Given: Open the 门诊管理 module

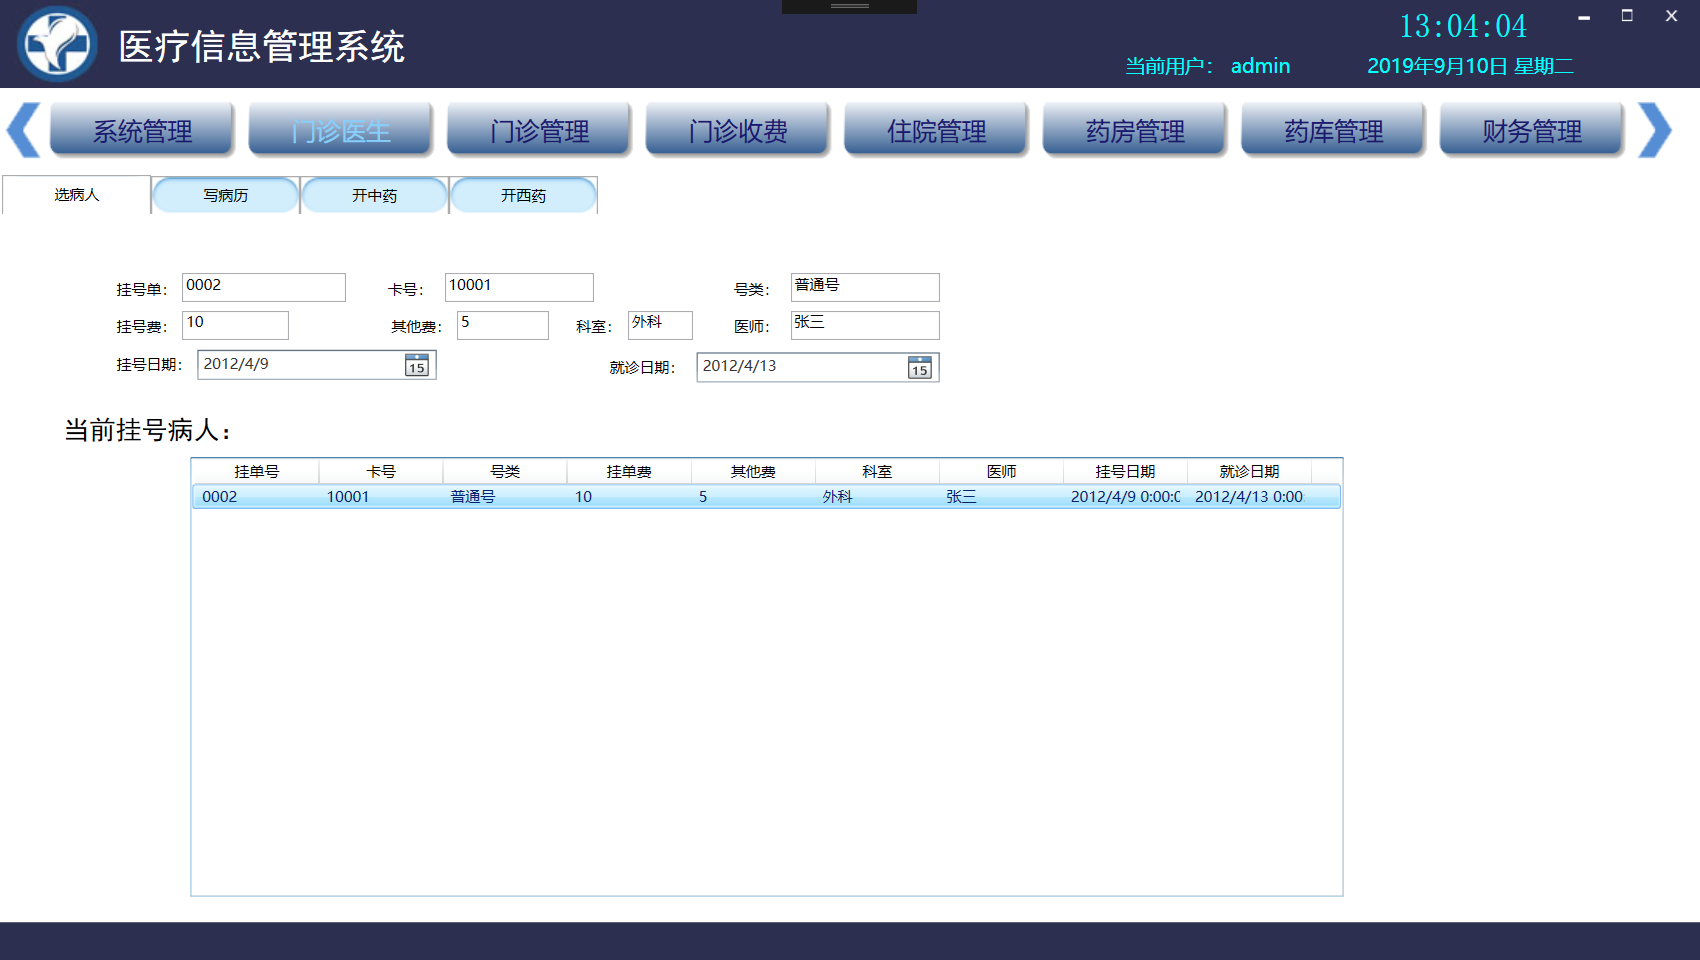Looking at the screenshot, I should [x=539, y=130].
